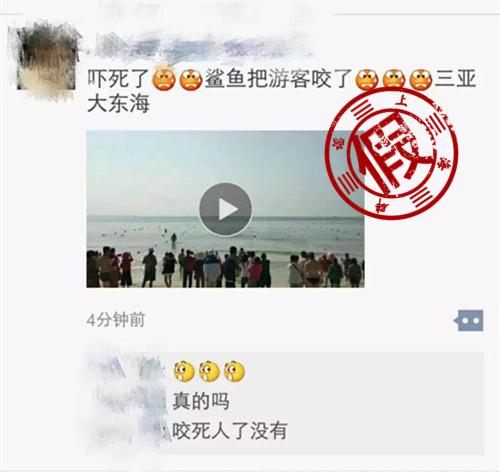Click the middle shocked emoji in the comment

(x=209, y=372)
